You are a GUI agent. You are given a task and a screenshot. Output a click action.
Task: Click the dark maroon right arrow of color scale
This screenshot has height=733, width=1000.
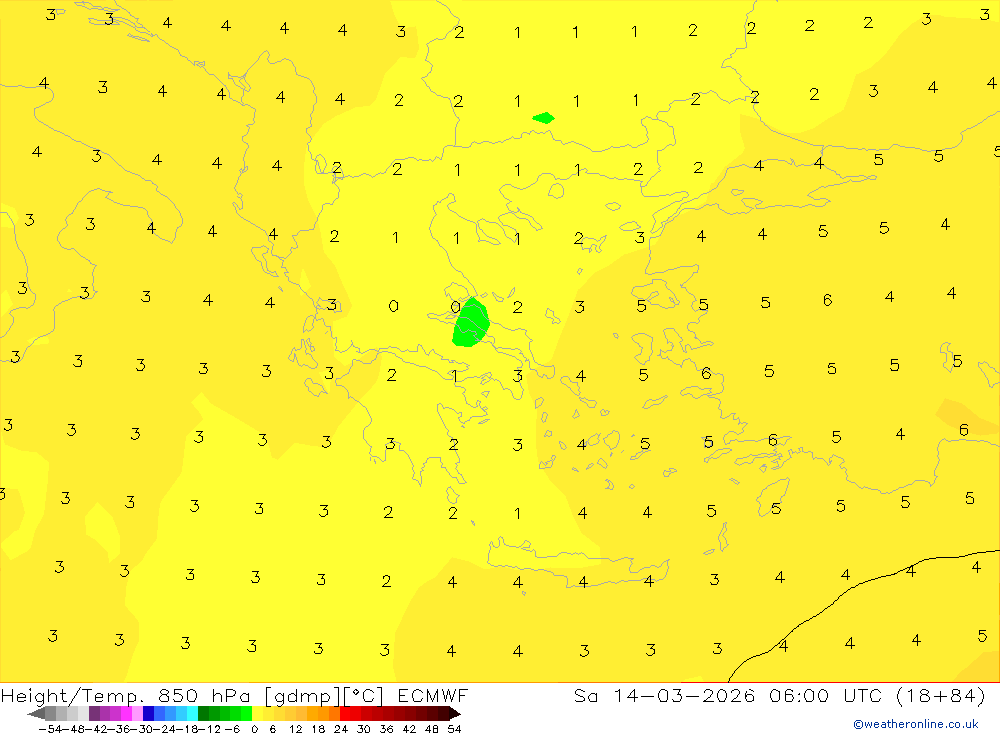[455, 713]
